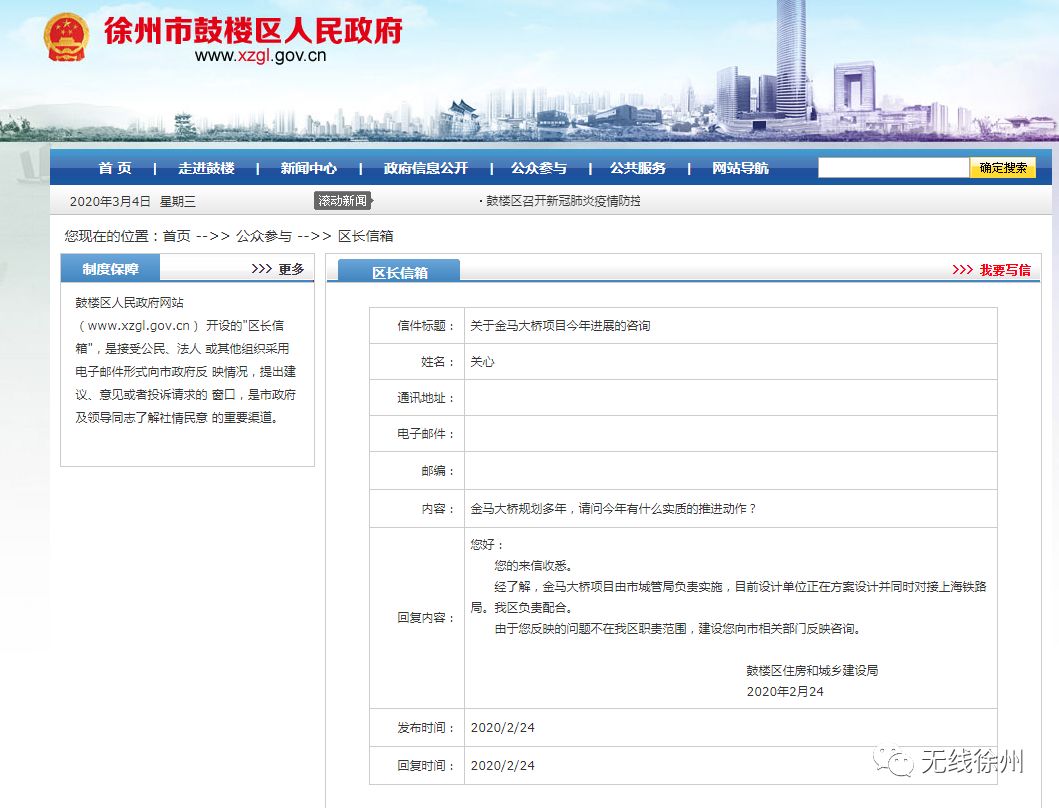The height and width of the screenshot is (808, 1059).
Task: Click the 我要写信 link
Action: (x=991, y=270)
